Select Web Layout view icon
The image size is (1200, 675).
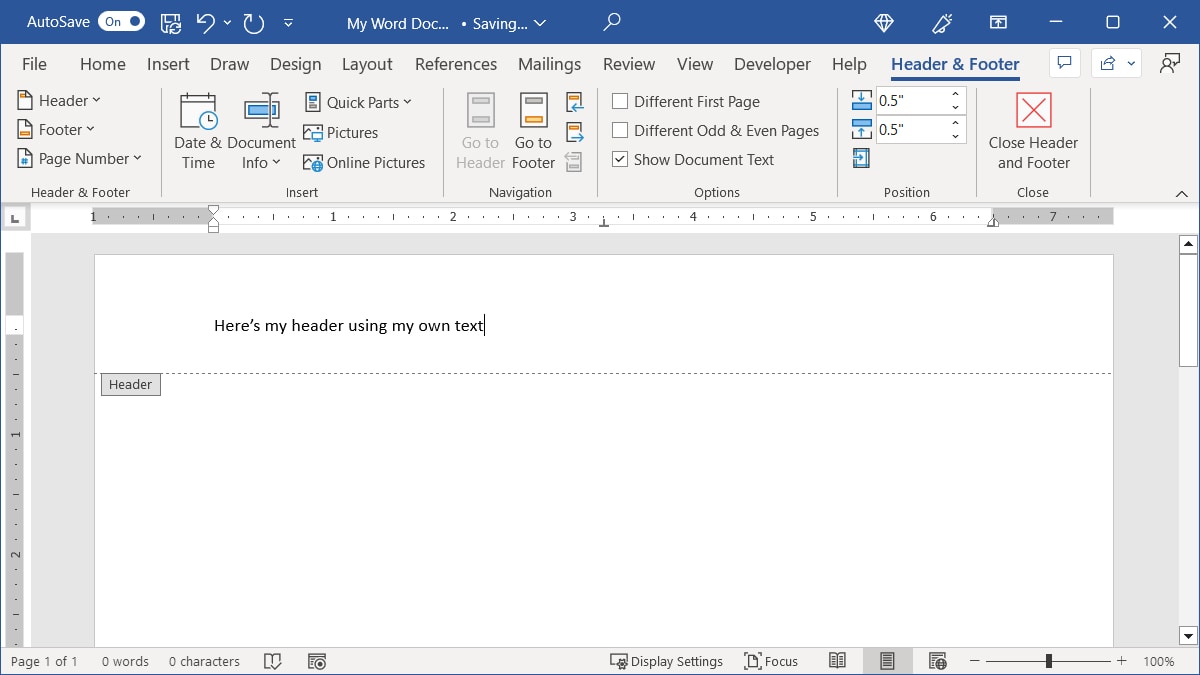pos(937,661)
